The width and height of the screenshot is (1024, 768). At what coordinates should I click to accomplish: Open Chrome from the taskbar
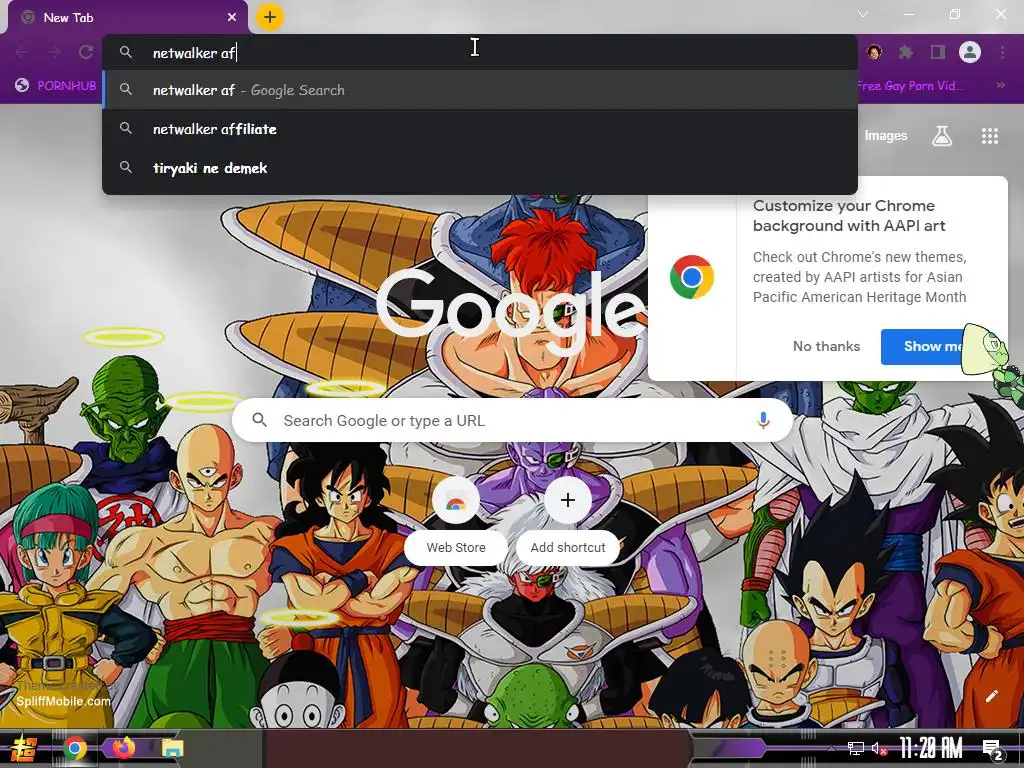[75, 748]
